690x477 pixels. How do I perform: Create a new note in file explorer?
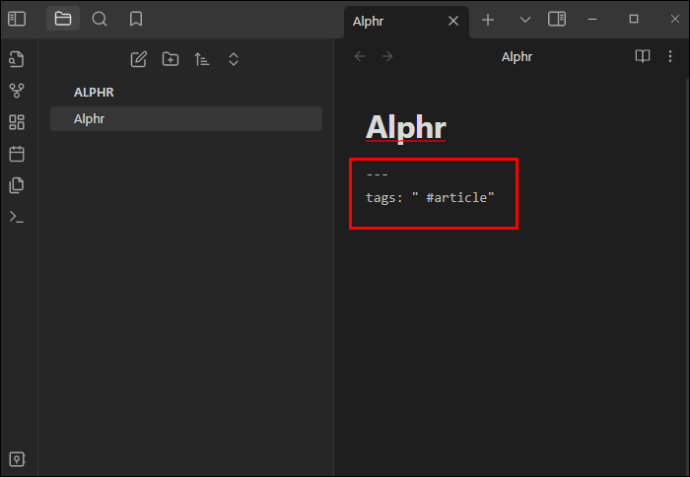coord(139,59)
